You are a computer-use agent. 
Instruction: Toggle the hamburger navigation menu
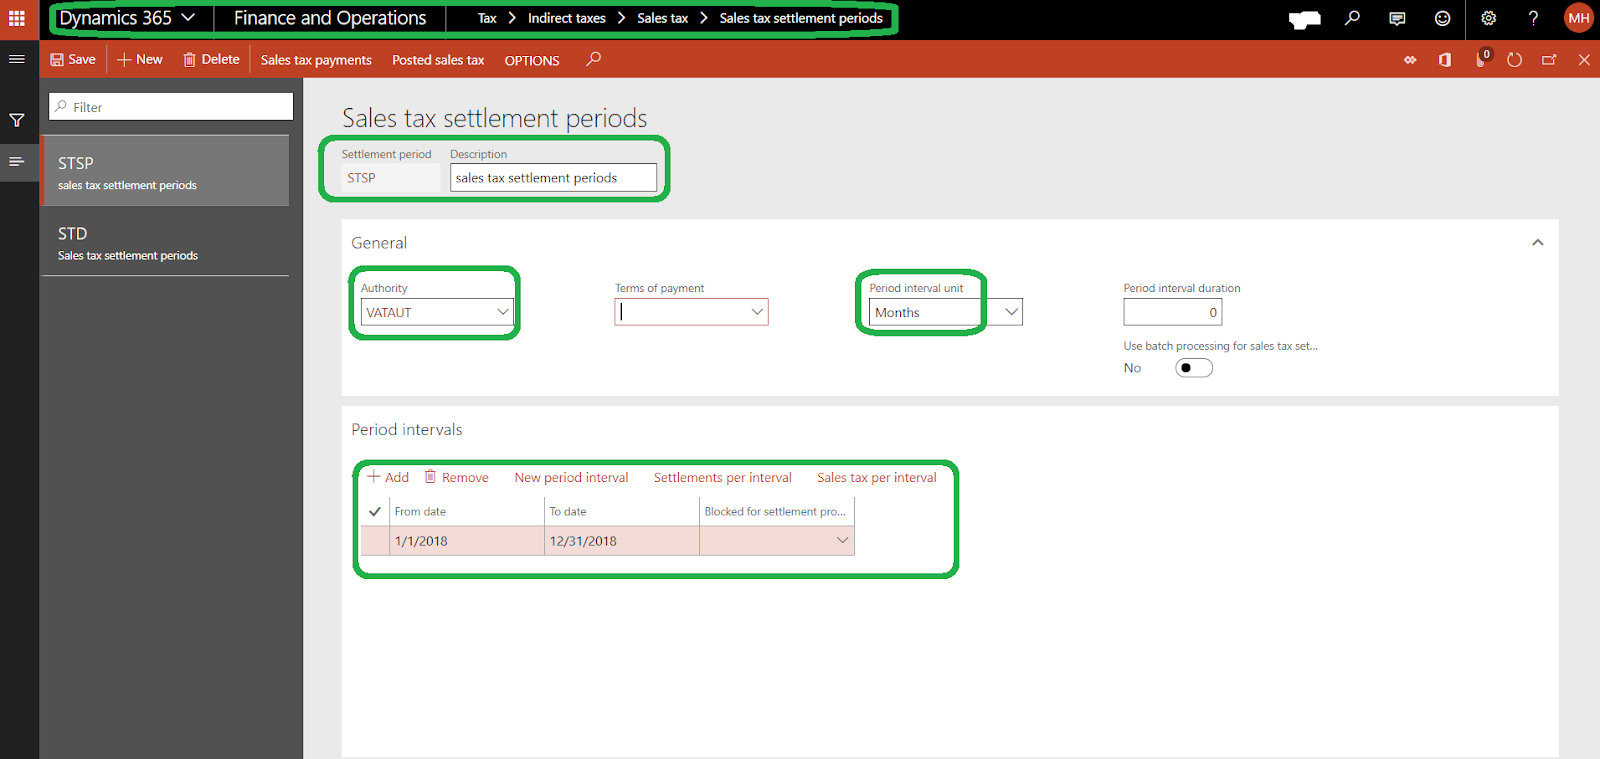pos(17,59)
